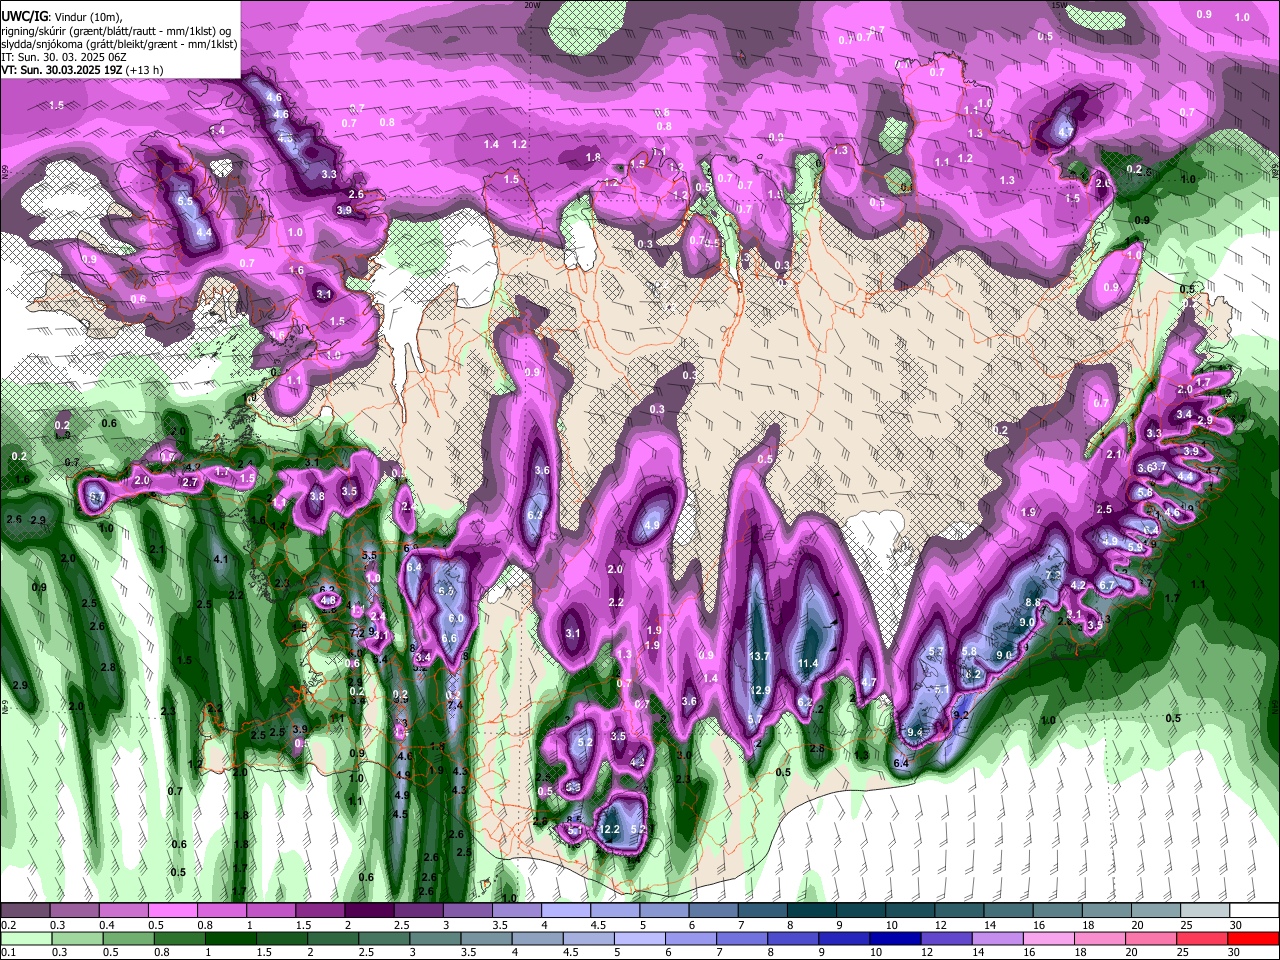1280x960 pixels.
Task: Click the 12.2 precipitation value on the map
Action: click(x=610, y=830)
